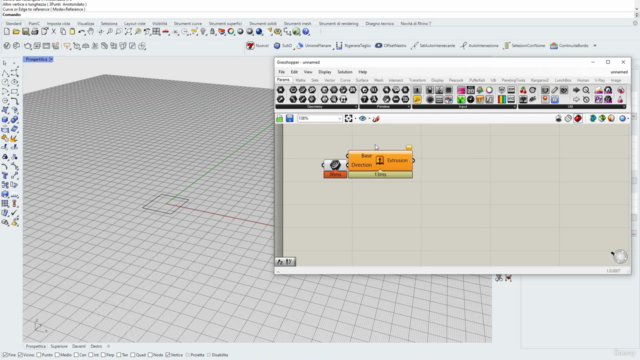Switch to Grasshopper Kangaroo2 tab
The height and width of the screenshot is (360, 640).
(x=540, y=80)
